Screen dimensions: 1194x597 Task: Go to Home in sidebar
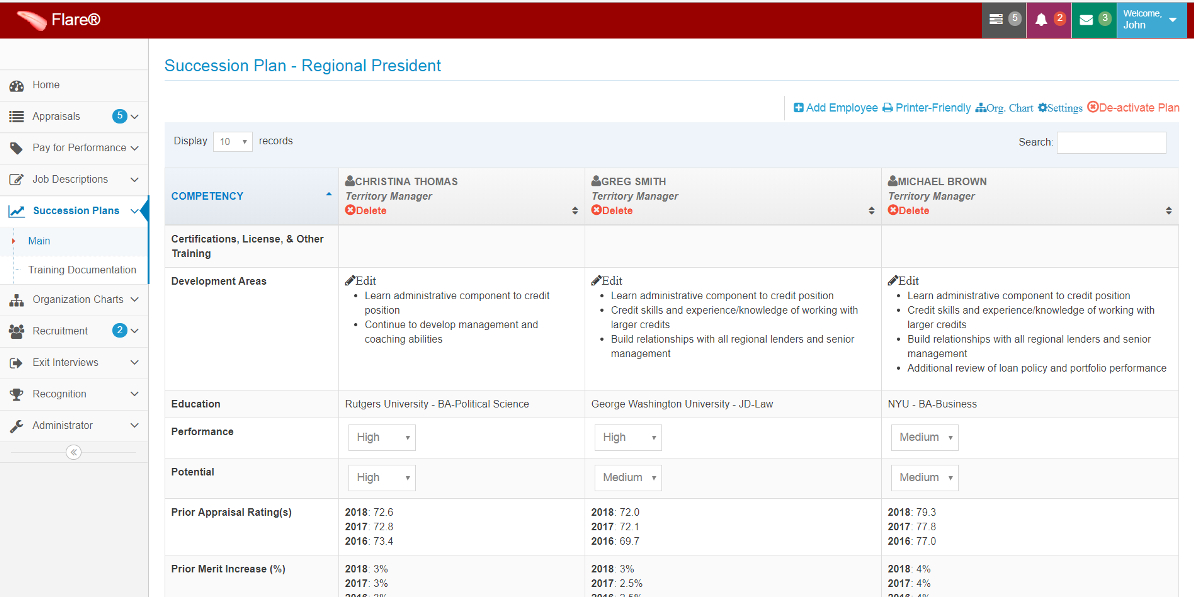[x=74, y=85]
